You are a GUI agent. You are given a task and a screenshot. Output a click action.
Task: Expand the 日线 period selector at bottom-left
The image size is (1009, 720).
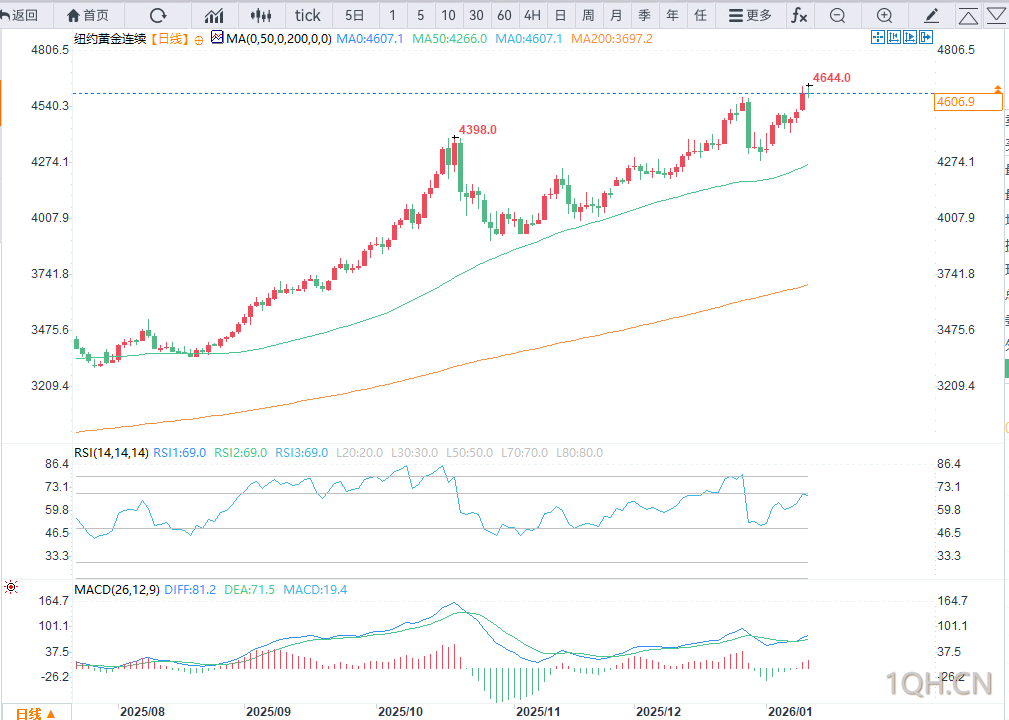click(x=35, y=712)
